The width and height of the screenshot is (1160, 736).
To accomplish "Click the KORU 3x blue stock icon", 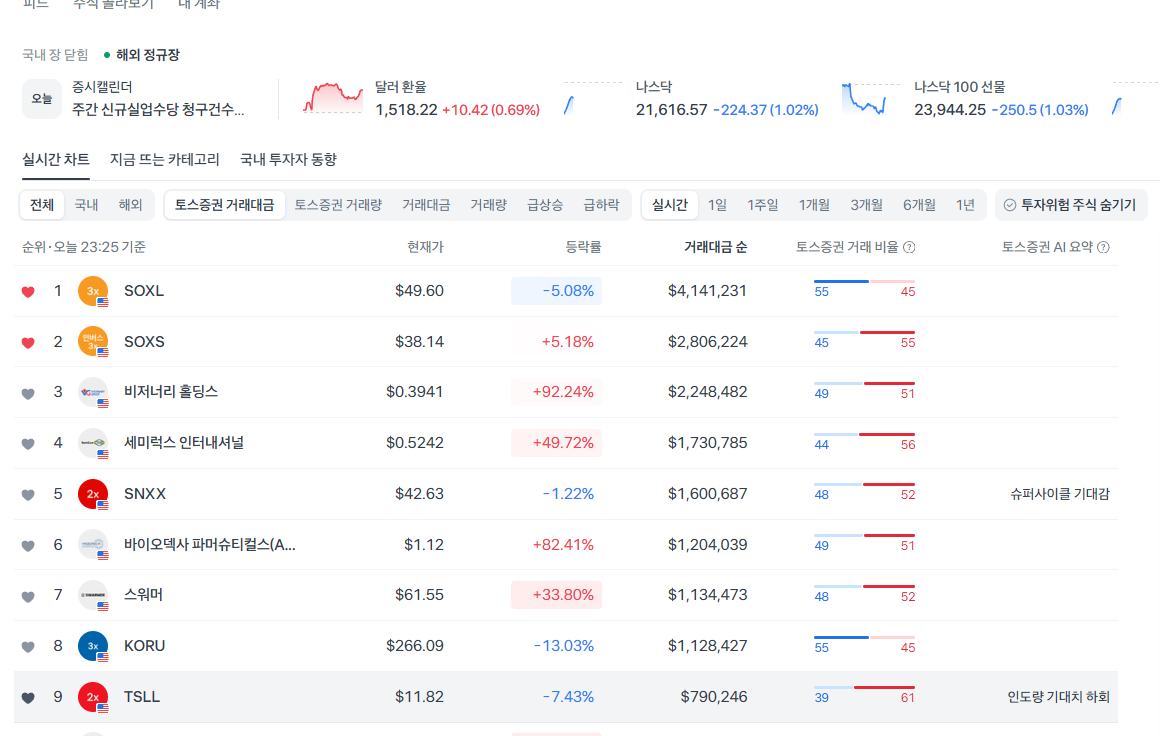I will click(92, 646).
